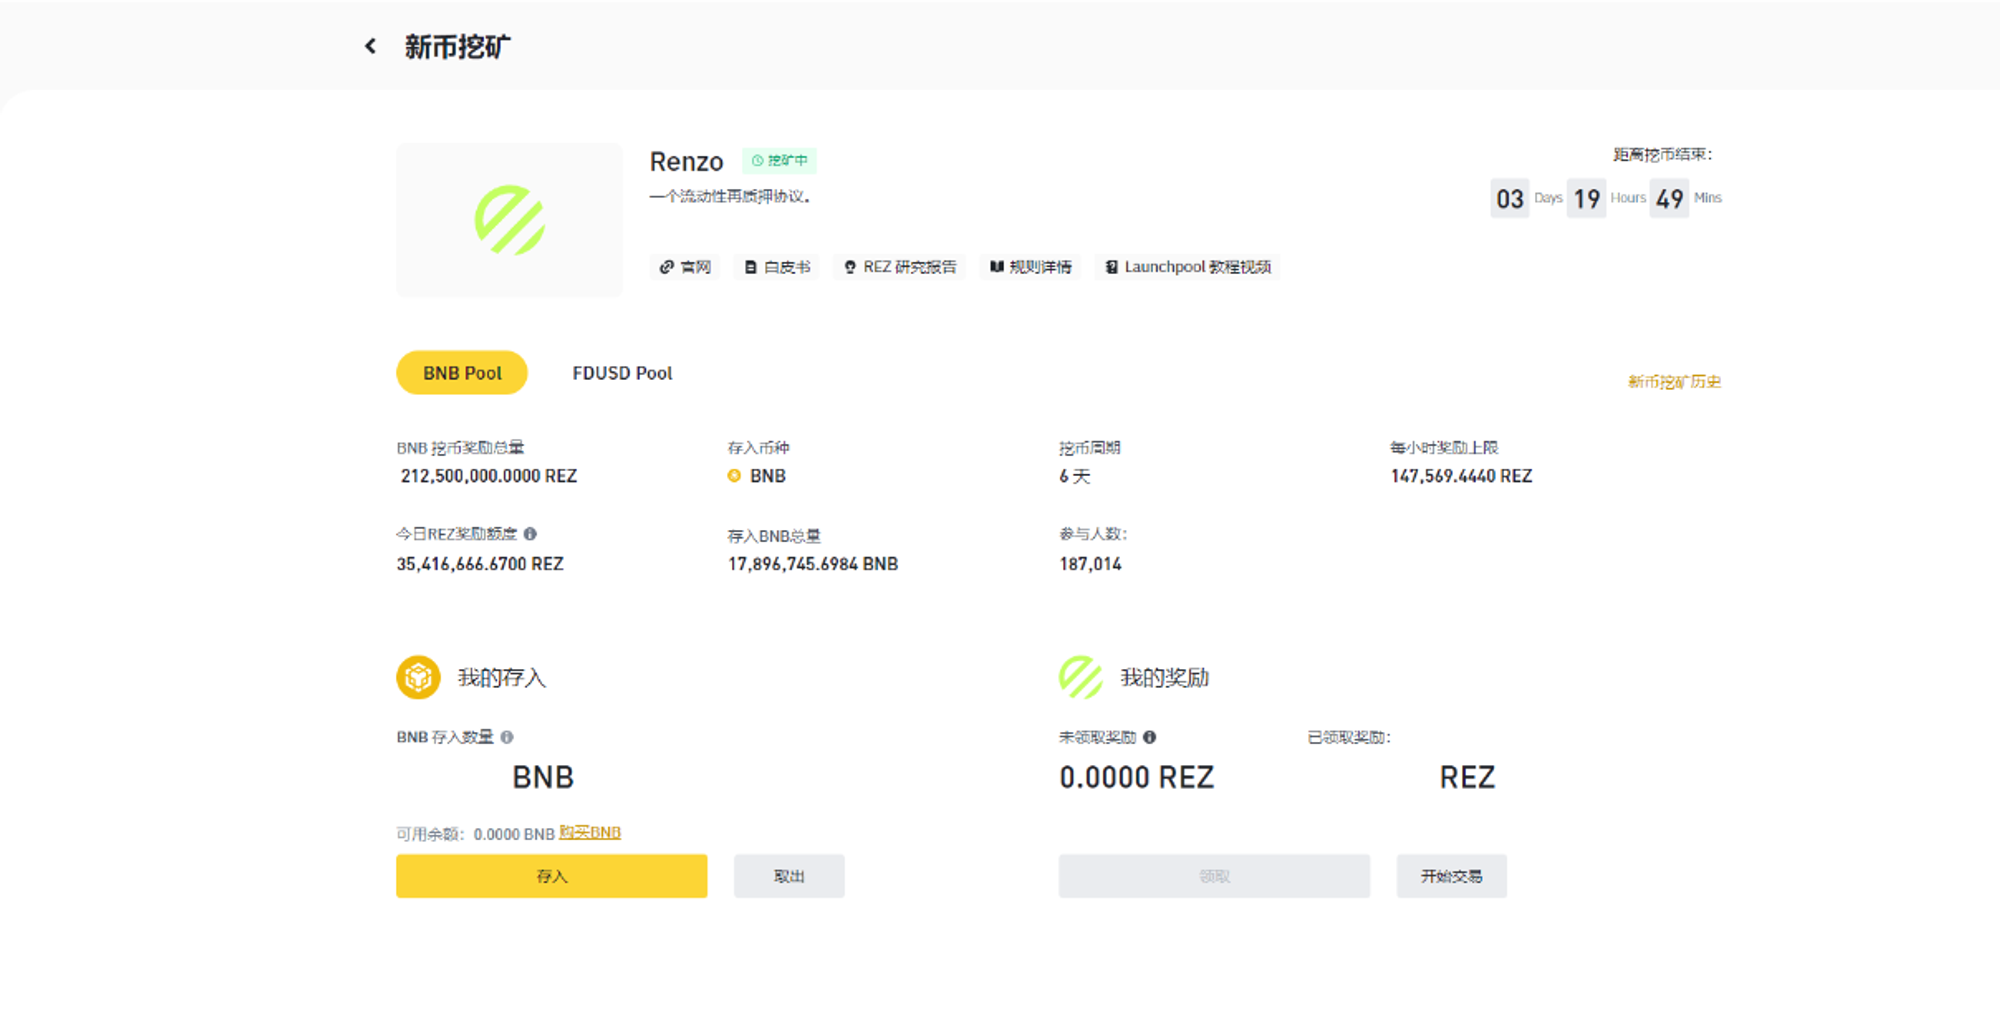Click the BNB coin icon beside 我的存入
This screenshot has width=2000, height=1013.
[418, 677]
